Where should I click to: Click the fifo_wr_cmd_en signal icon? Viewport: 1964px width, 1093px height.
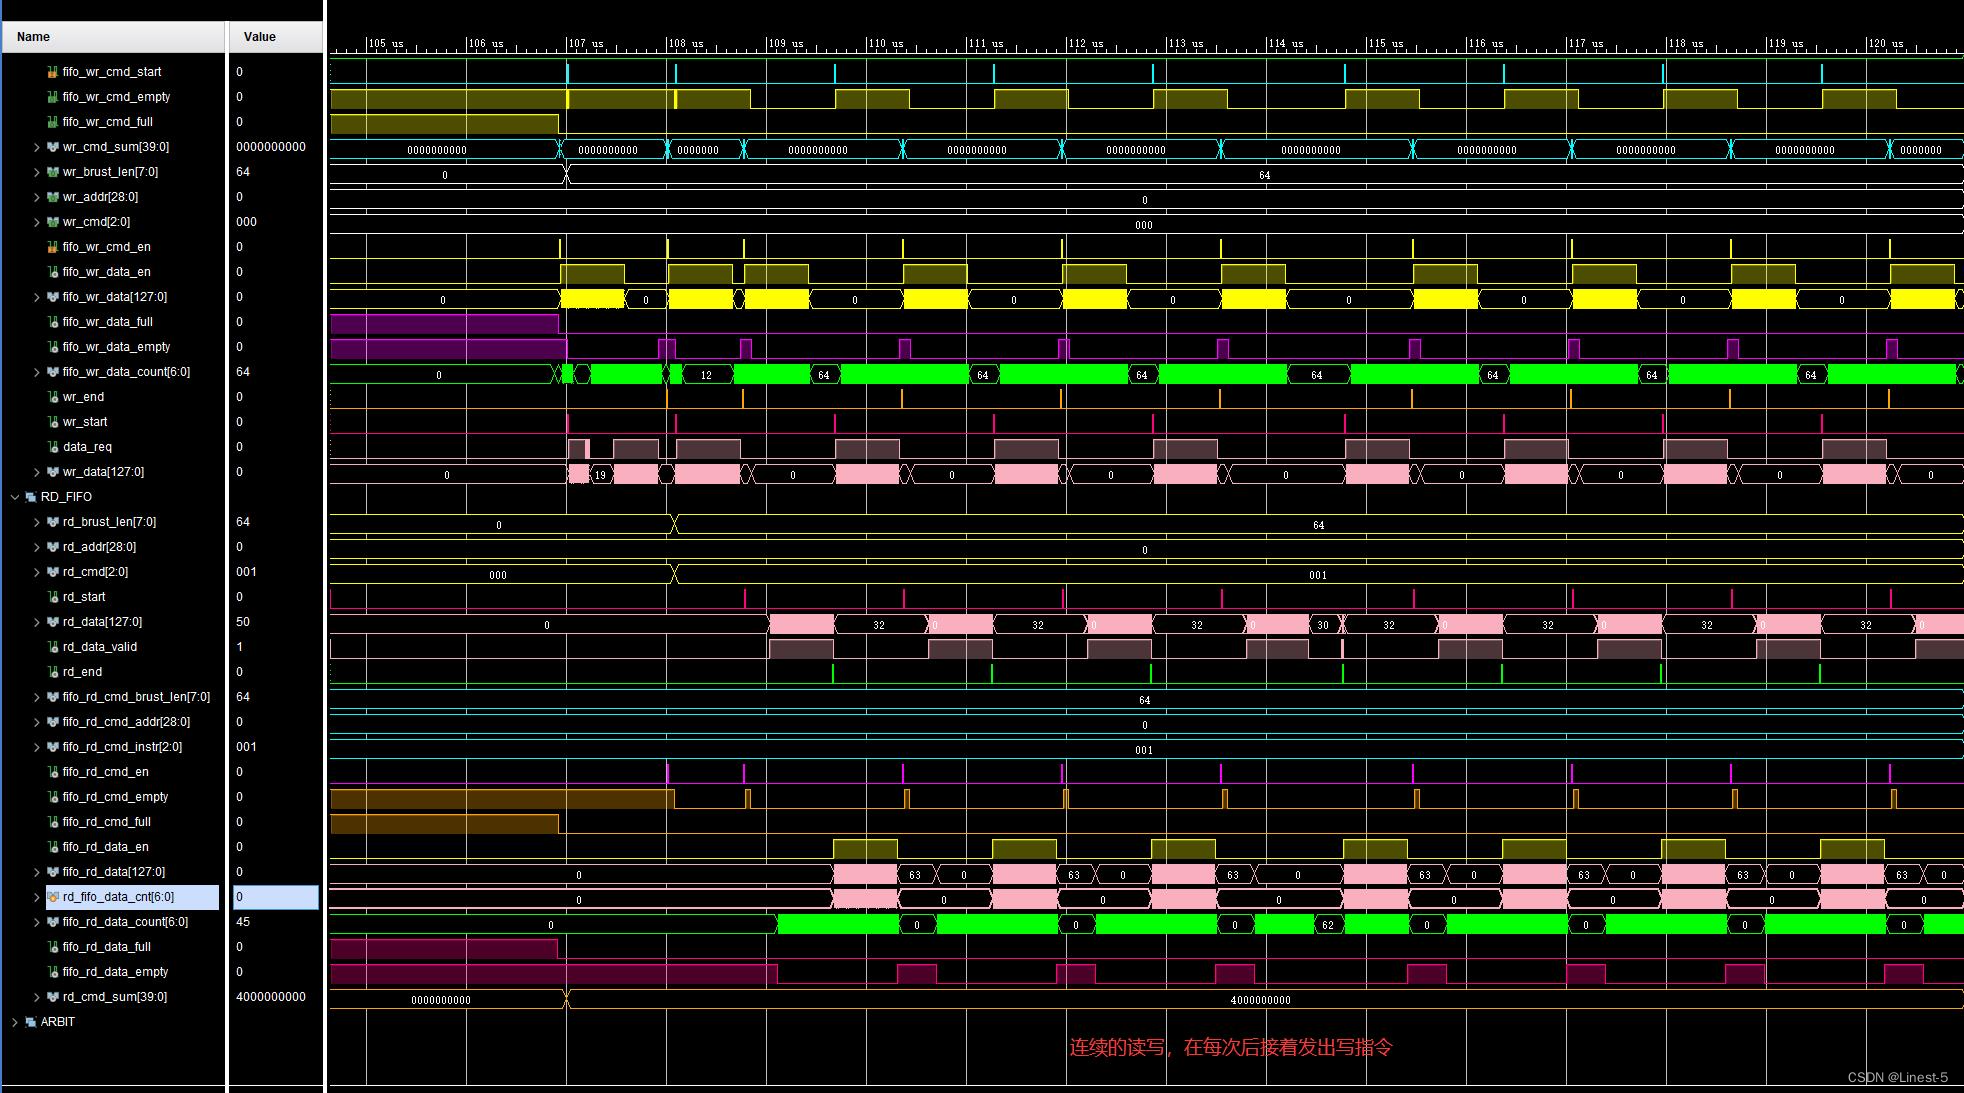click(52, 247)
